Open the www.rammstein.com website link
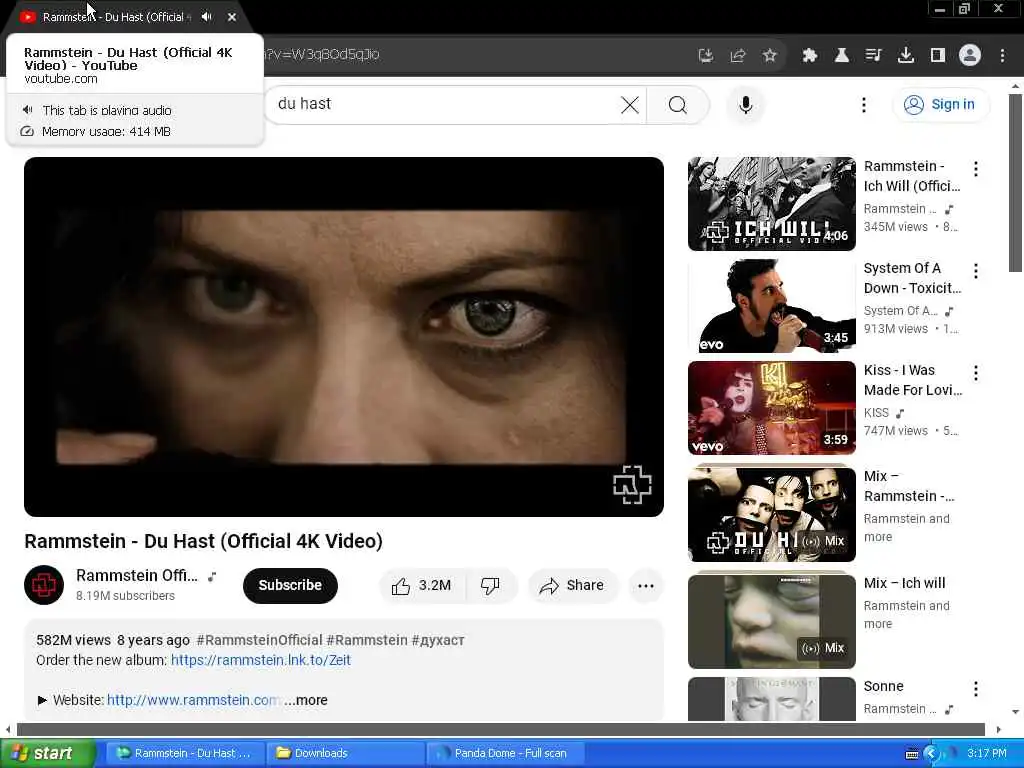The width and height of the screenshot is (1024, 768). pos(193,700)
